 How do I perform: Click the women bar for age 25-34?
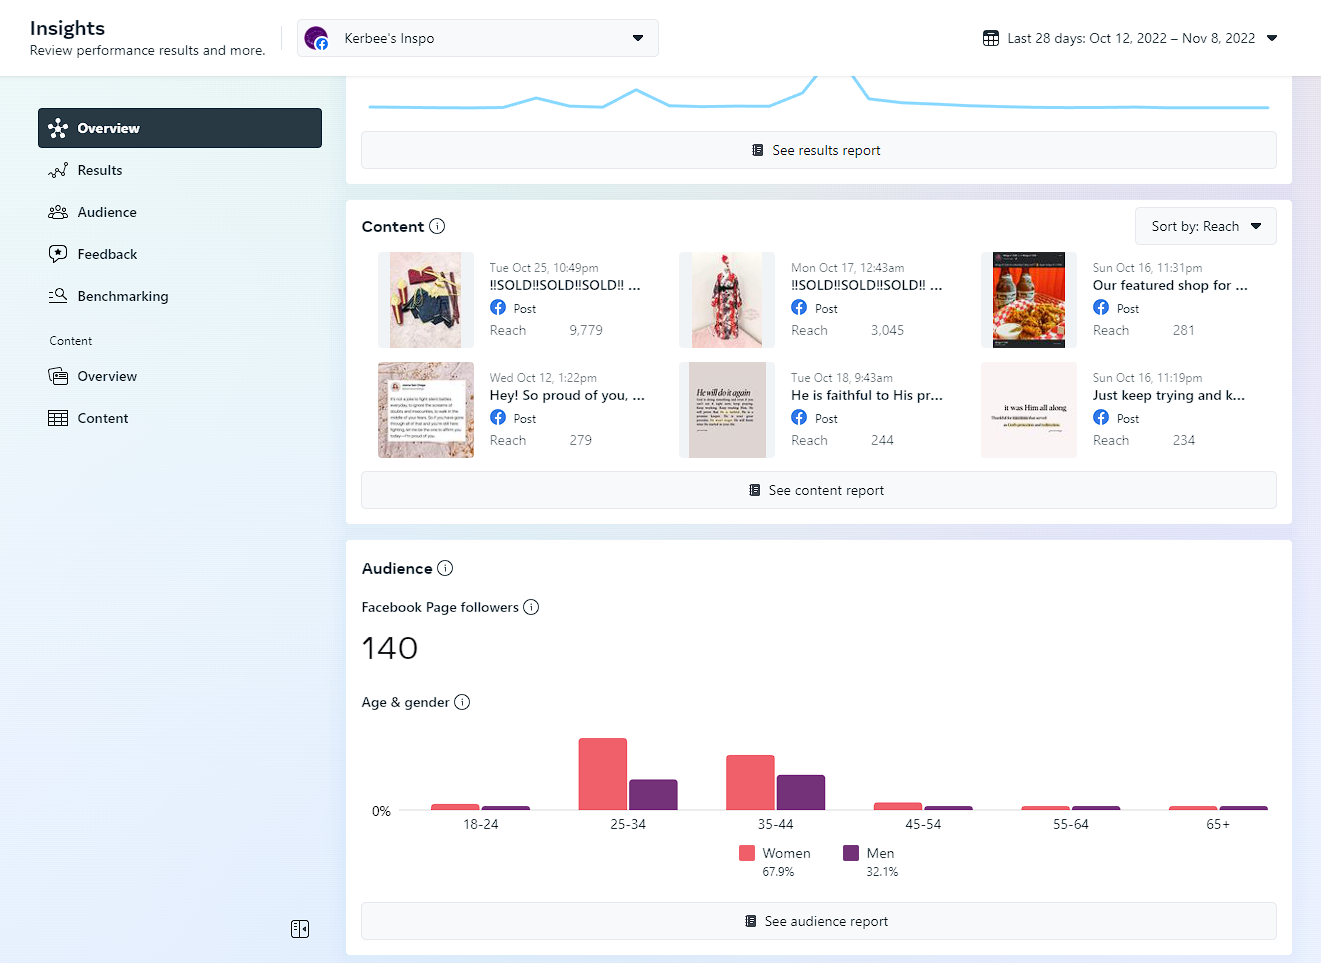(603, 774)
